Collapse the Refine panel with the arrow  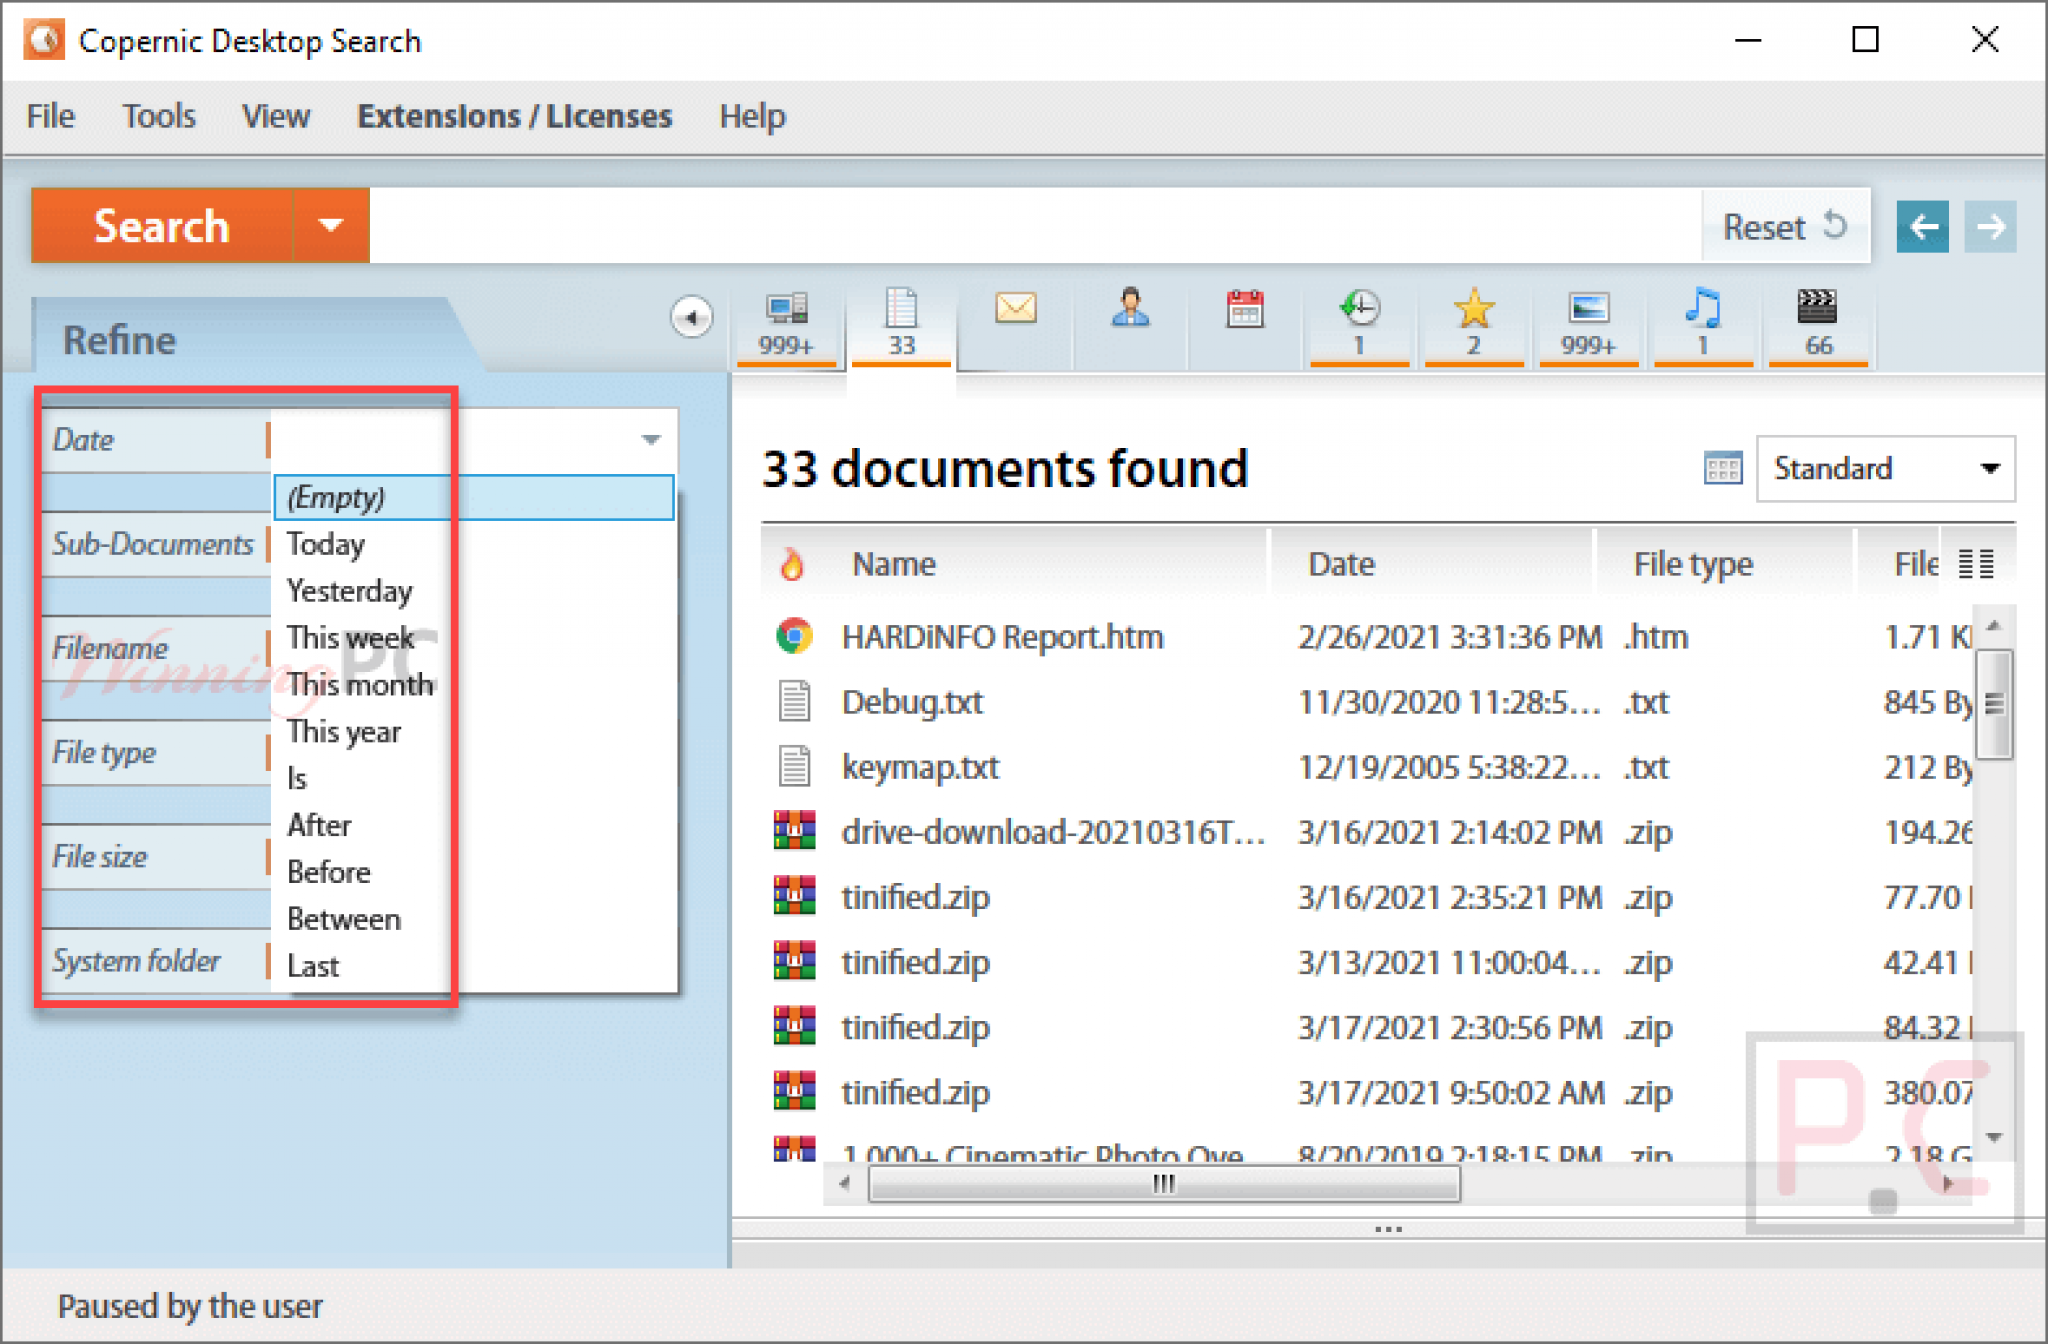pyautogui.click(x=692, y=317)
